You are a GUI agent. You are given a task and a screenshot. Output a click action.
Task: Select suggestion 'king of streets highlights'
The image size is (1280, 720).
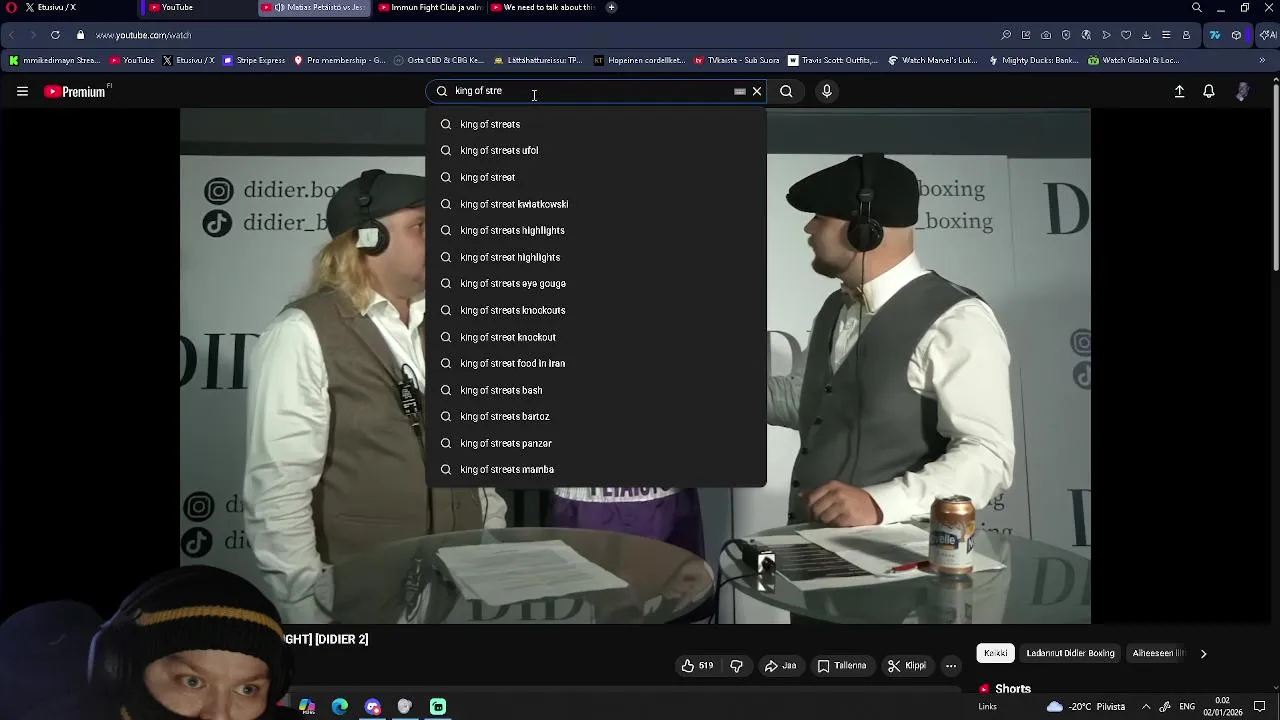(596, 230)
